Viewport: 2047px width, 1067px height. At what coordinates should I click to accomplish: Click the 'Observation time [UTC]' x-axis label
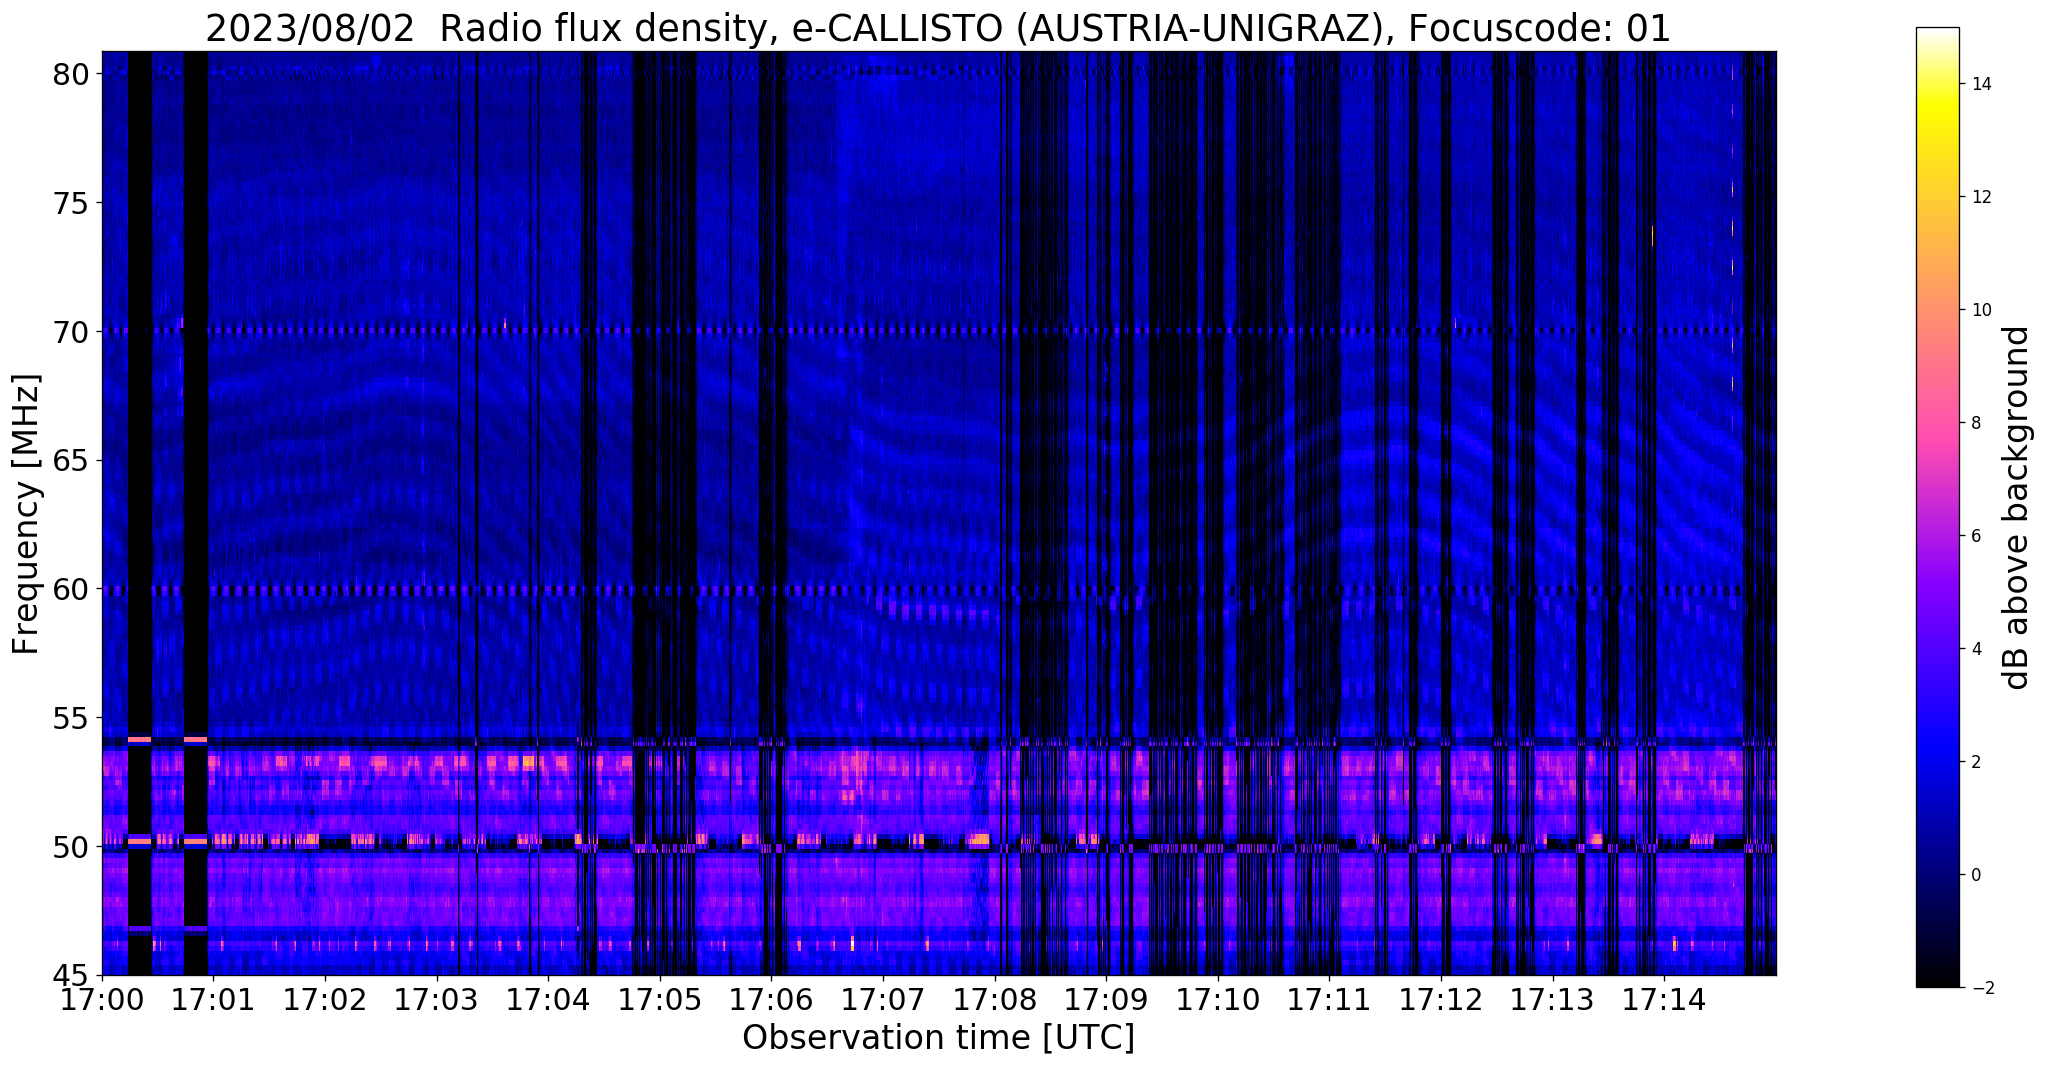(x=938, y=1038)
